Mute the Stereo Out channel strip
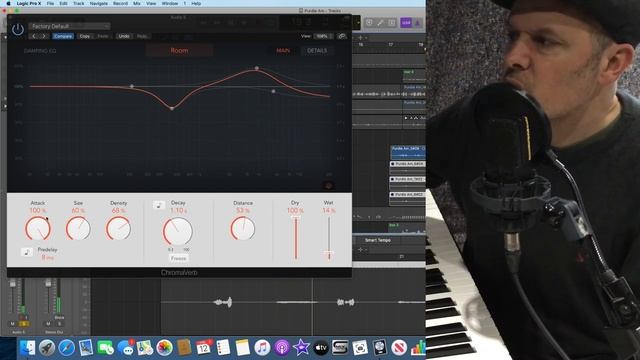The image size is (640, 360). tap(48, 324)
